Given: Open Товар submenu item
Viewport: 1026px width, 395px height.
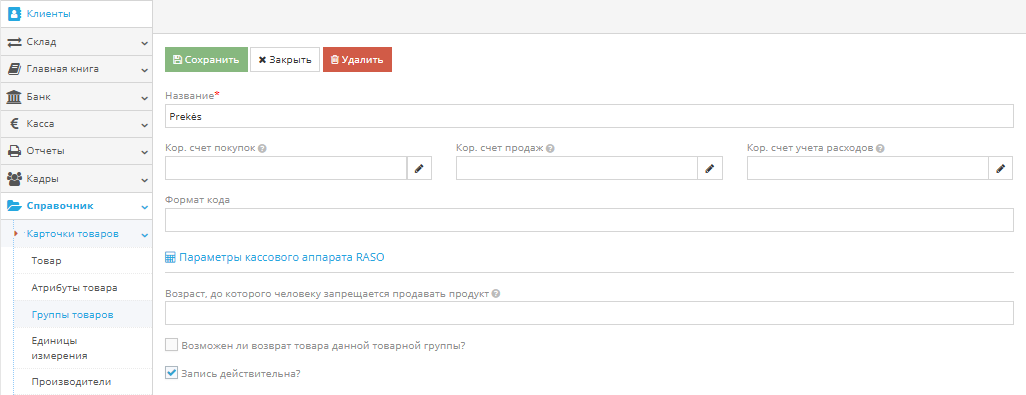Looking at the screenshot, I should (x=82, y=261).
